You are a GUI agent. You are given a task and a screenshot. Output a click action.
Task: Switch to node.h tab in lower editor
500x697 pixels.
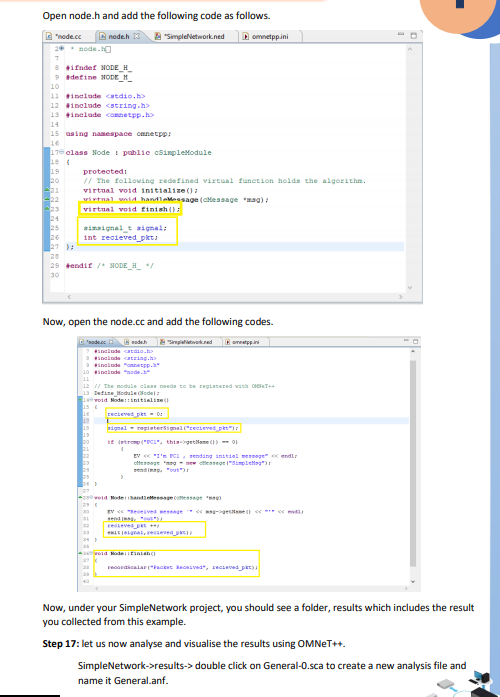pyautogui.click(x=139, y=342)
